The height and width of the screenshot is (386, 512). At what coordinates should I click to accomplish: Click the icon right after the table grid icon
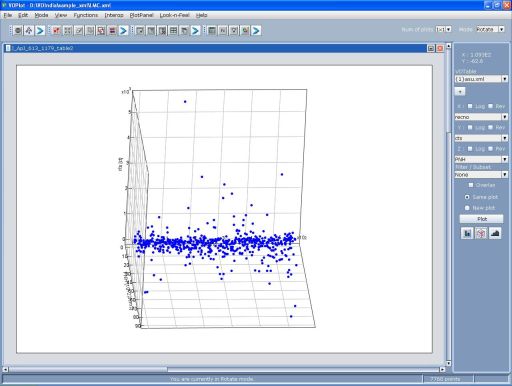[184, 31]
